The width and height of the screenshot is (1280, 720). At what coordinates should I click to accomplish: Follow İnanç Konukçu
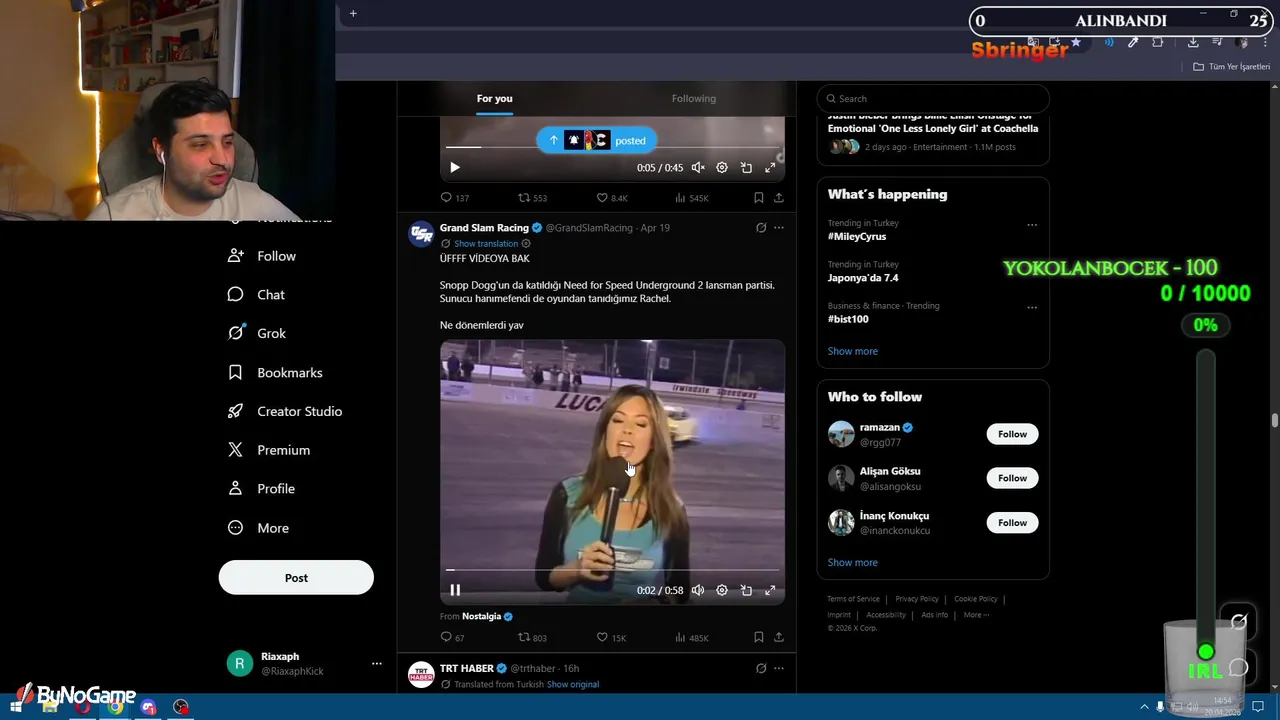click(1012, 523)
